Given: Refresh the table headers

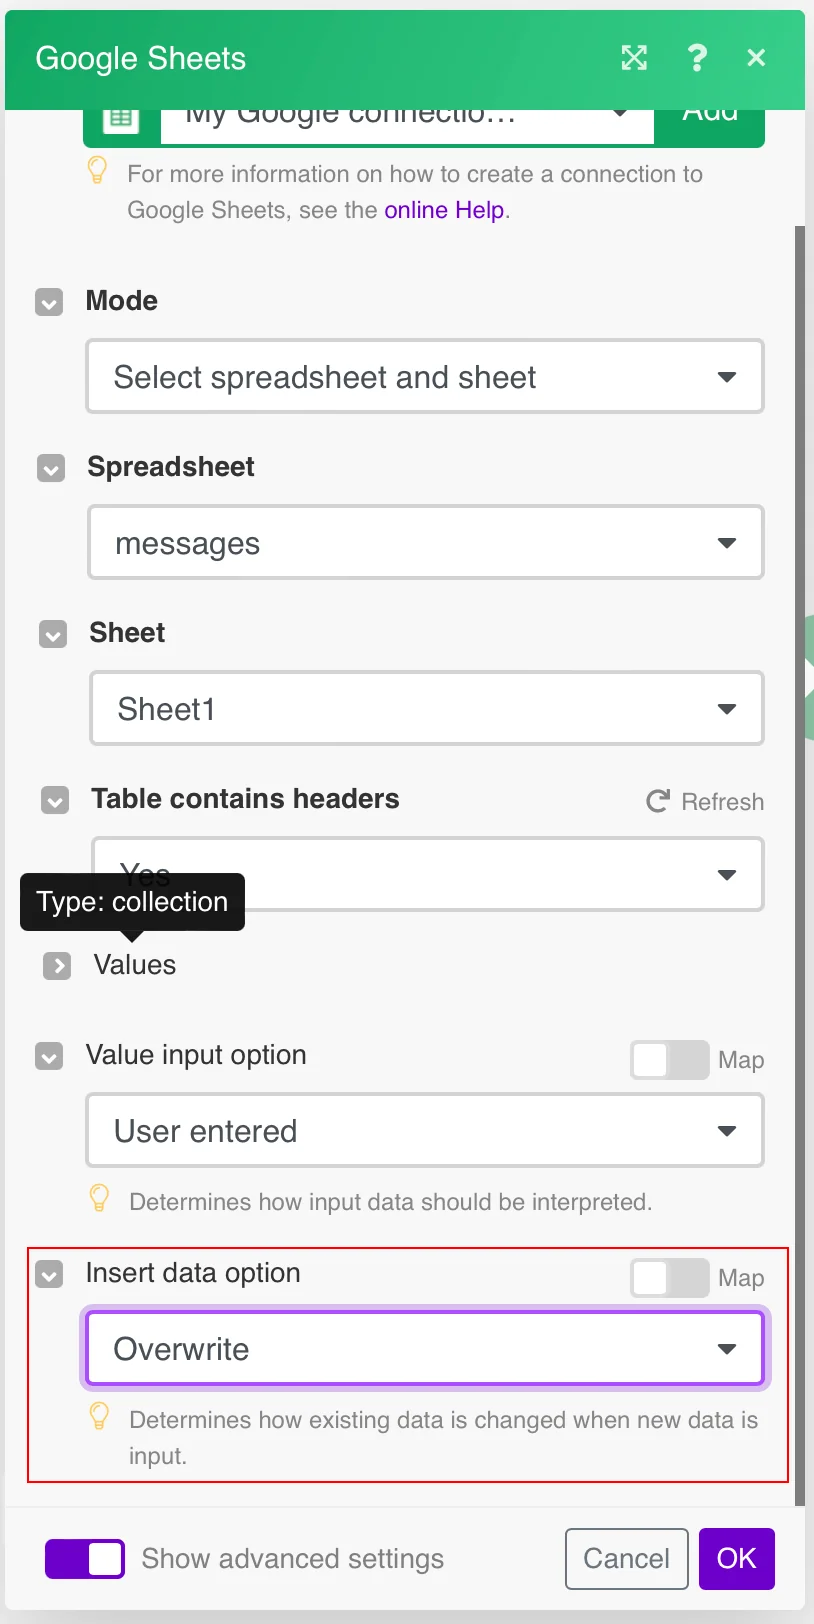Looking at the screenshot, I should tap(706, 801).
